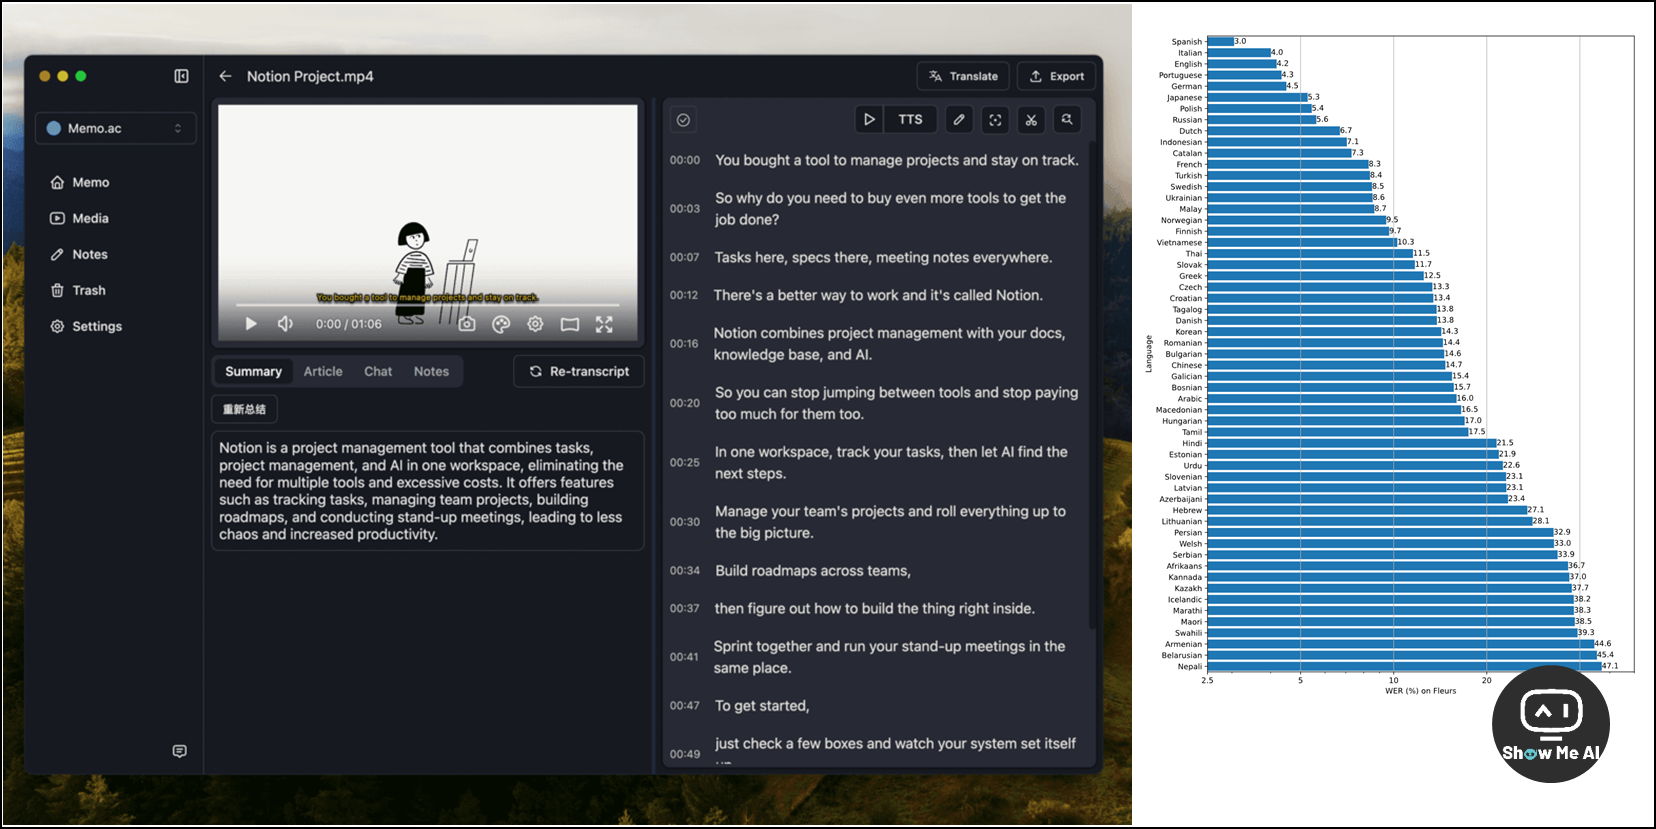Toggle theater mode in the video player

(570, 324)
